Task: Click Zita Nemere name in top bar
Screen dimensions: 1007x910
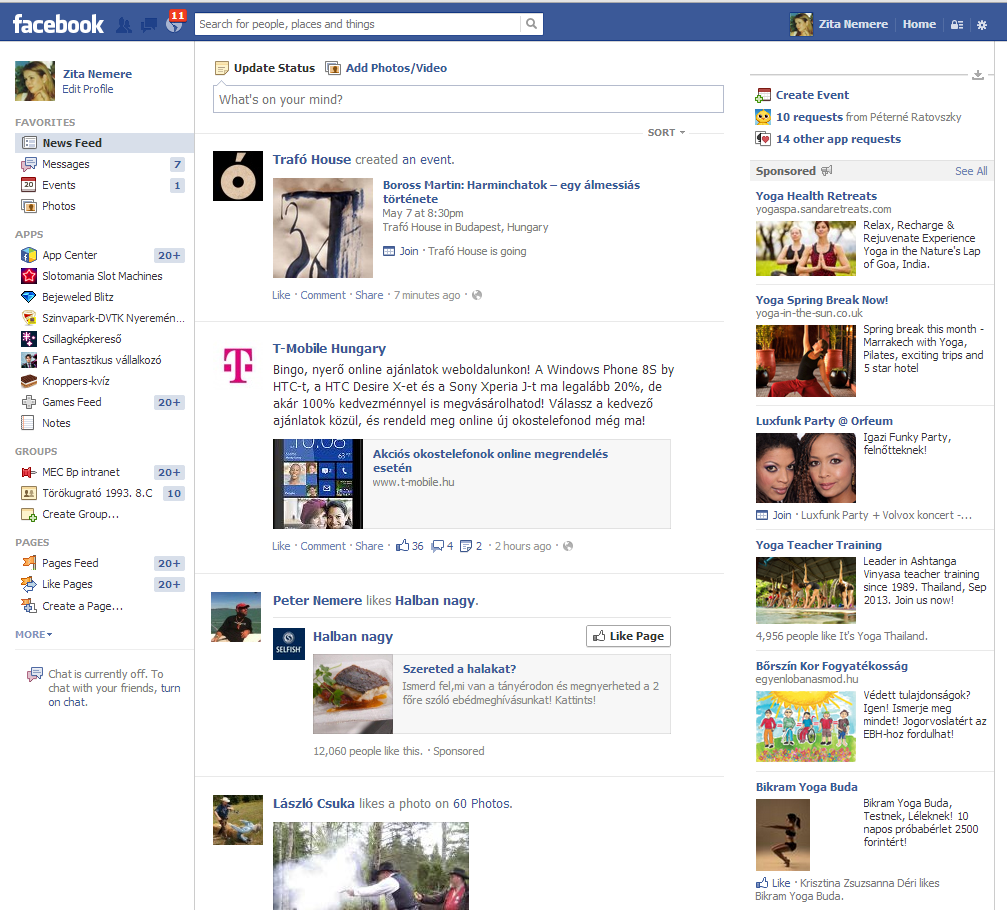Action: pyautogui.click(x=853, y=24)
